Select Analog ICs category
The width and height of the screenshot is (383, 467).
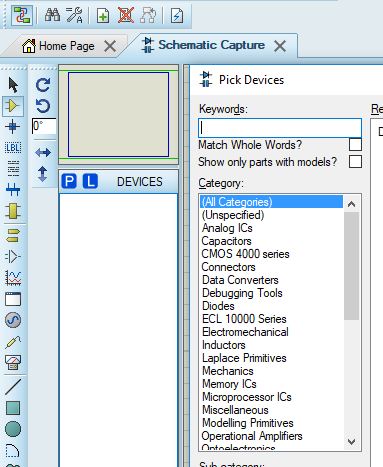[x=271, y=228]
